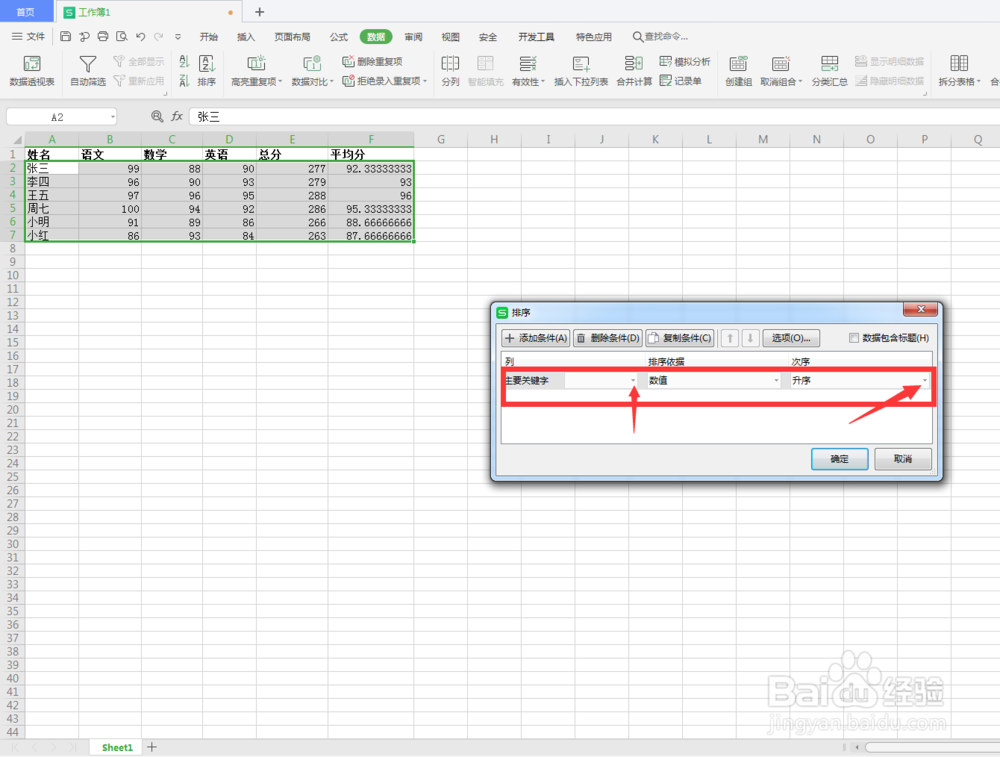Click 分类汇总 subtotal tool
1000x757 pixels.
point(829,71)
